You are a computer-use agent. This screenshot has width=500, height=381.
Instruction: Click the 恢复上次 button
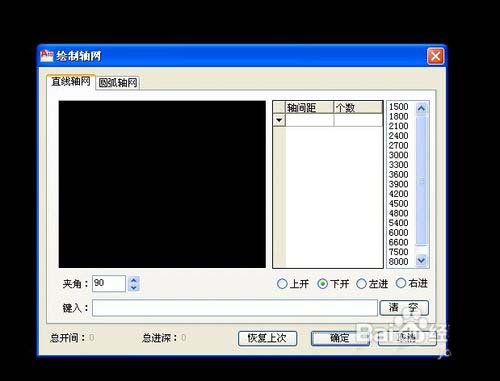pyautogui.click(x=267, y=338)
